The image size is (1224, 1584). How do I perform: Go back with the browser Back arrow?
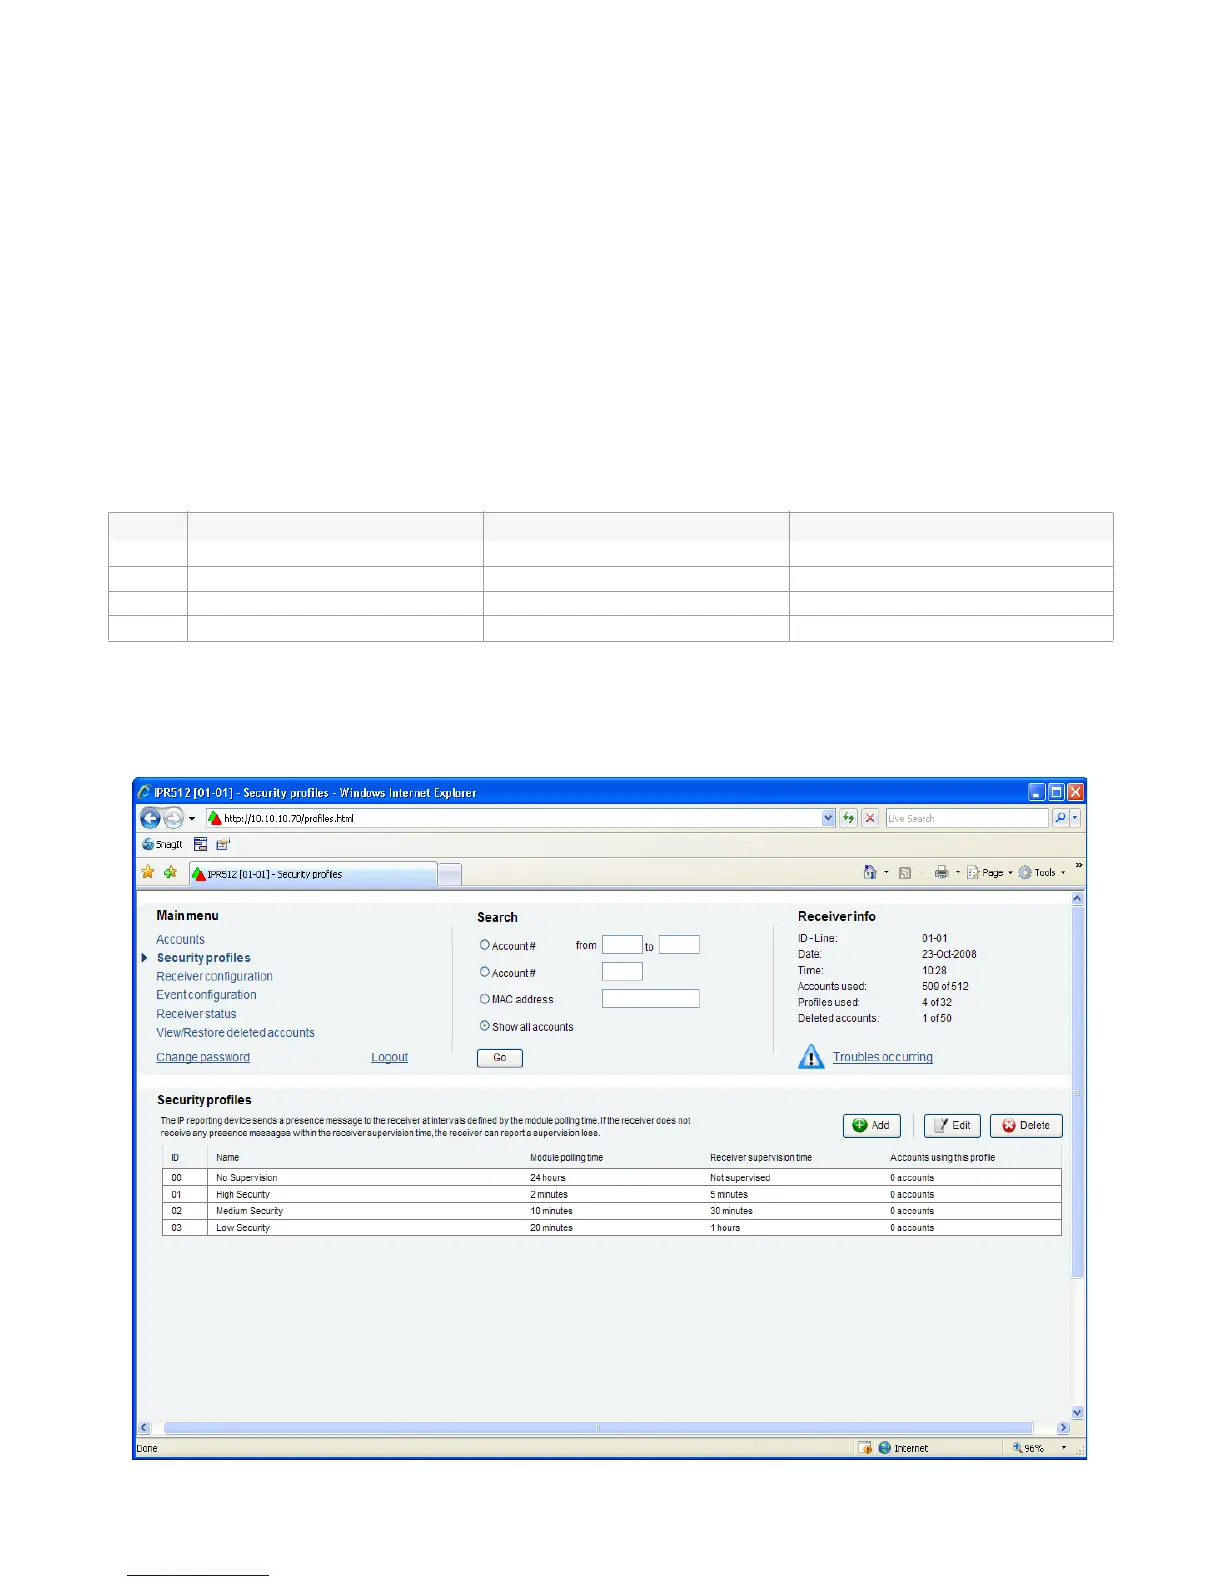[150, 818]
